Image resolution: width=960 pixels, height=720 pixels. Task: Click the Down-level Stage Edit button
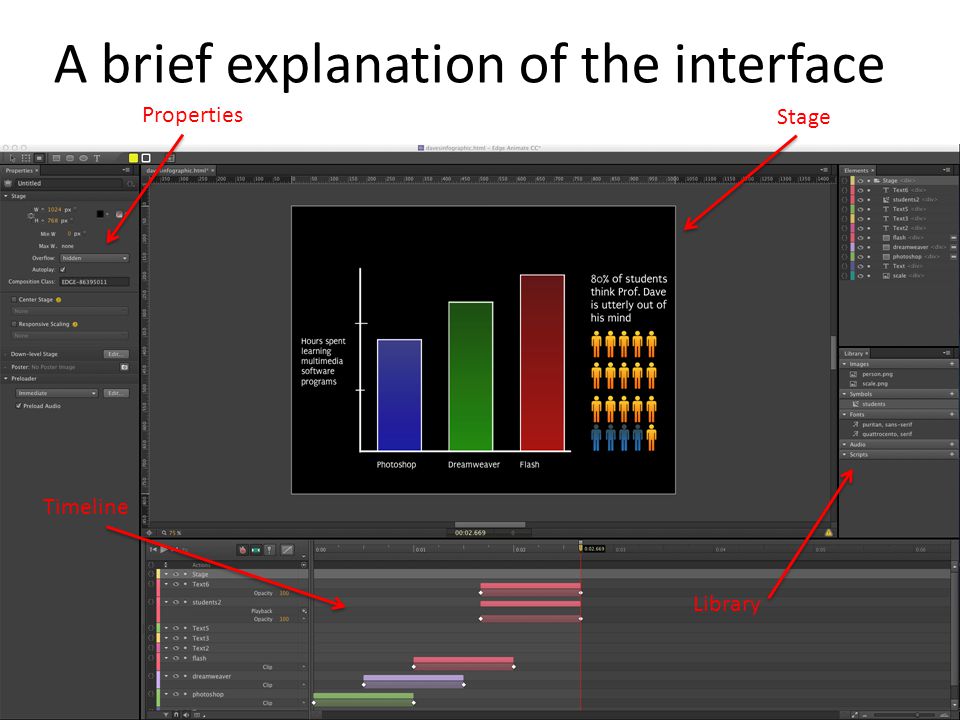click(116, 354)
